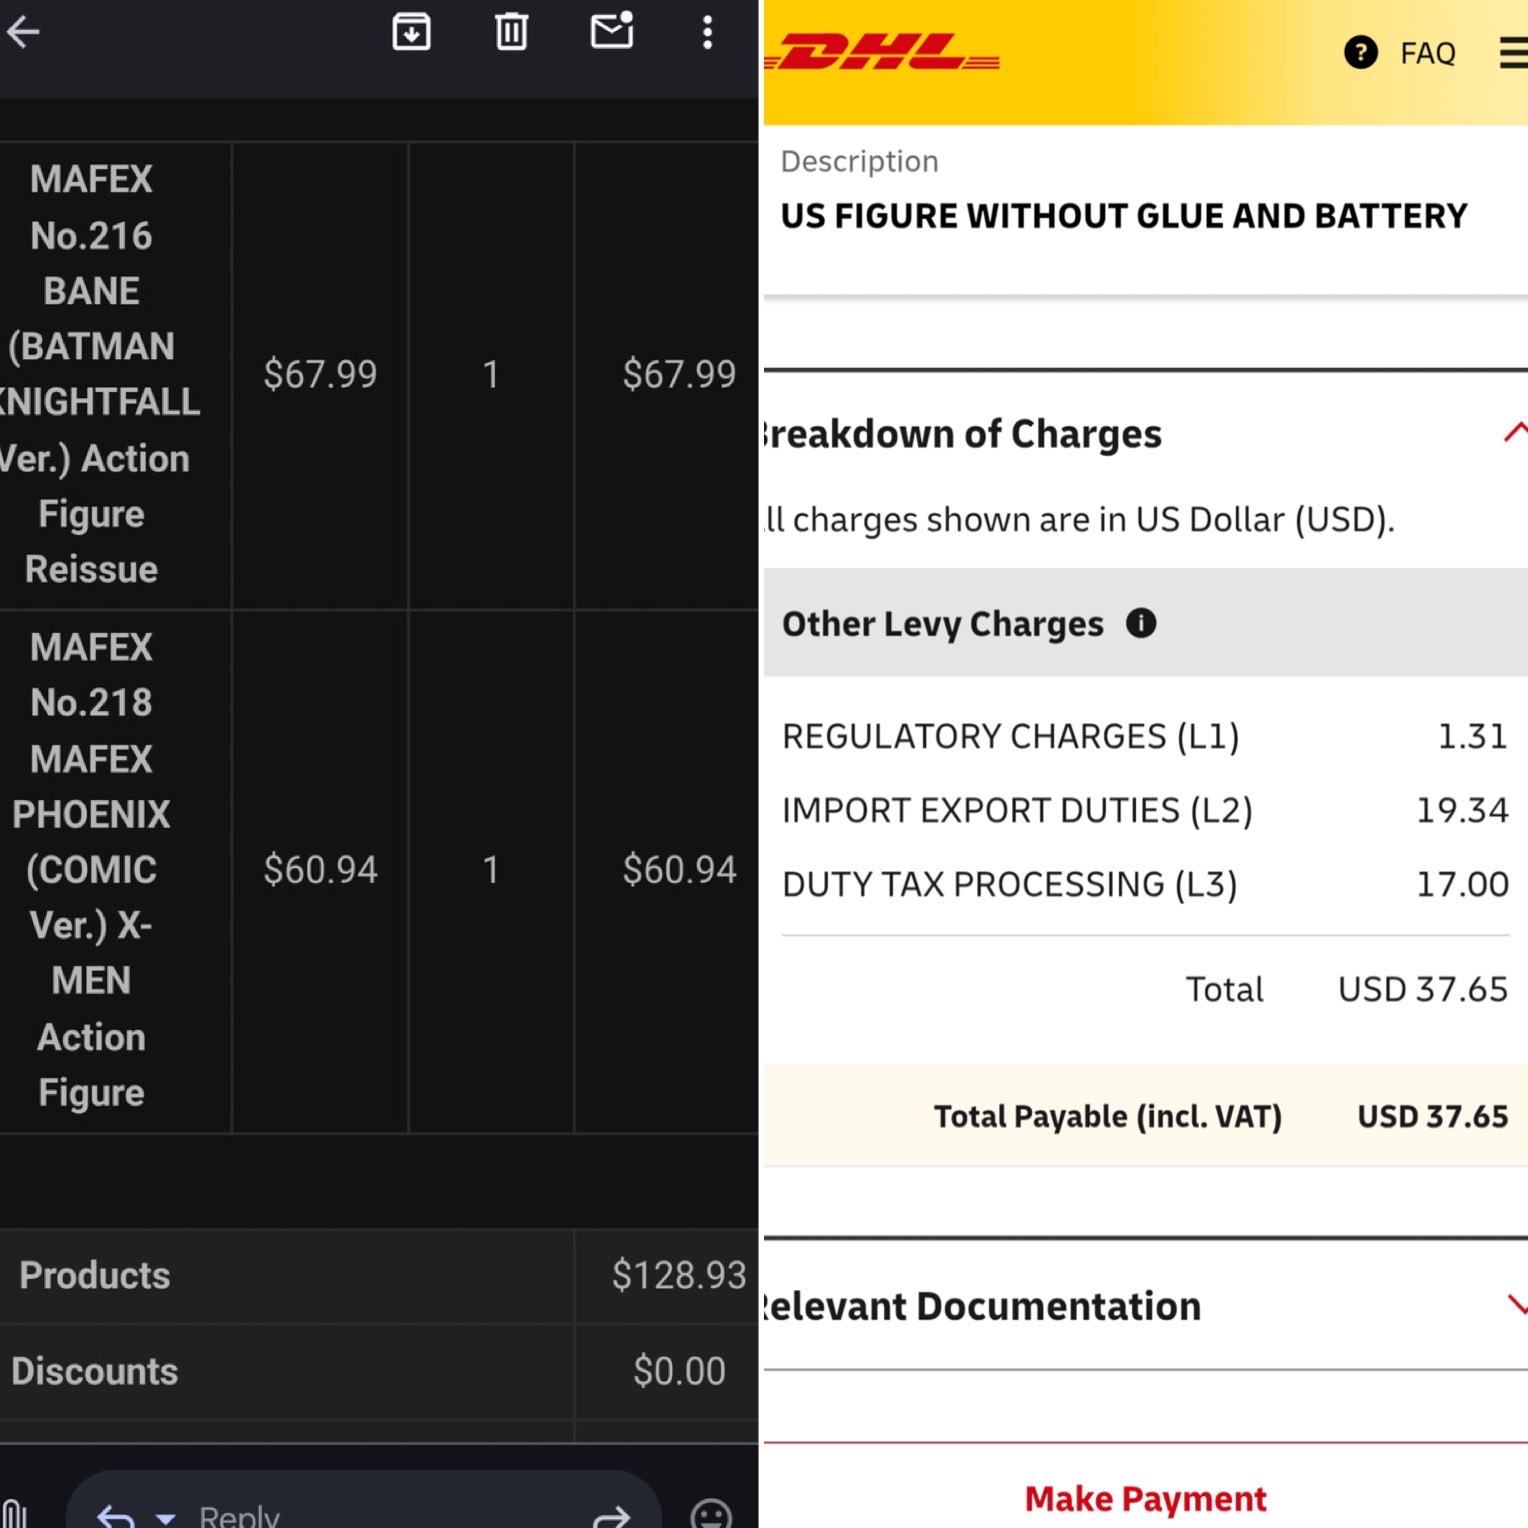Select the Total Payable (incl. VAT) row
The width and height of the screenshot is (1528, 1528).
pos(1146,1116)
